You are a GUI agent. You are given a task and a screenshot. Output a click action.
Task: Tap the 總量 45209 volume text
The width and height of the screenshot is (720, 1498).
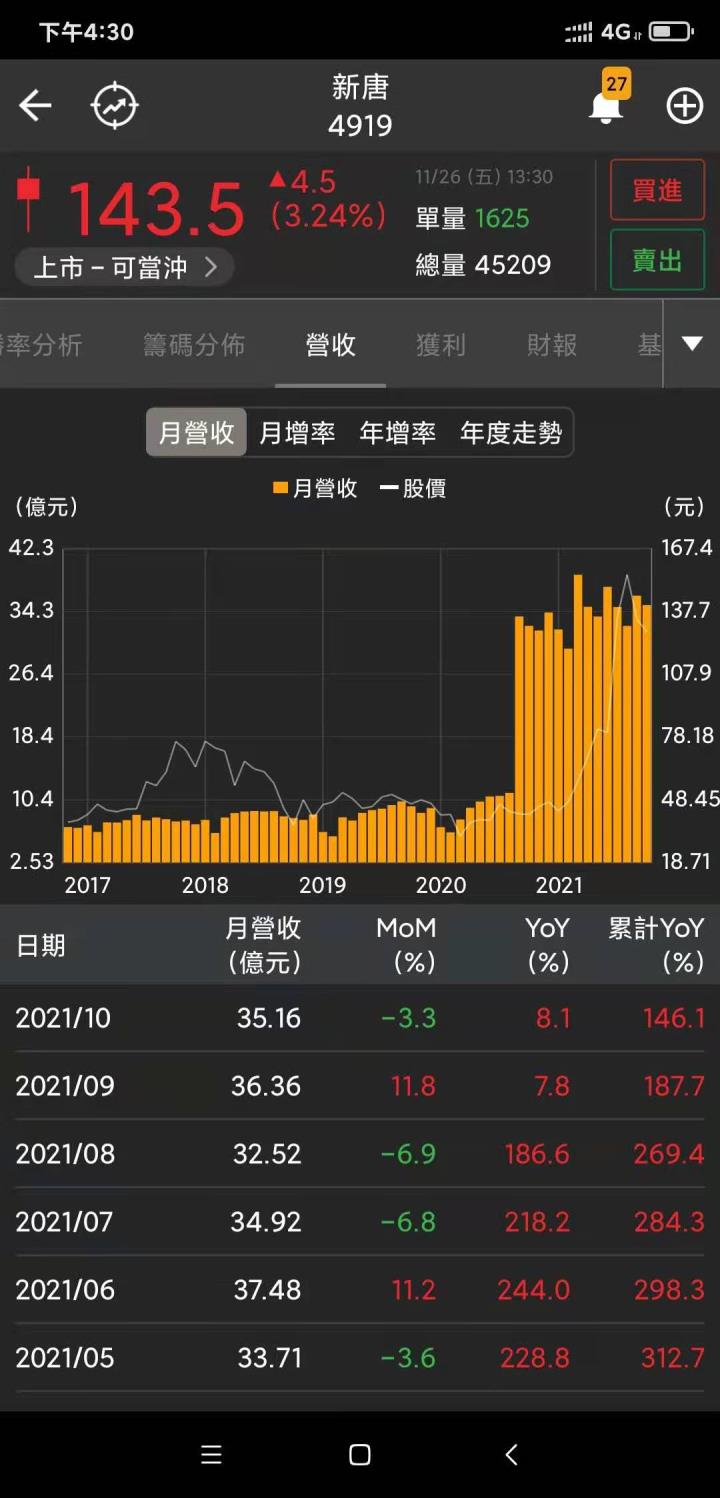point(484,265)
